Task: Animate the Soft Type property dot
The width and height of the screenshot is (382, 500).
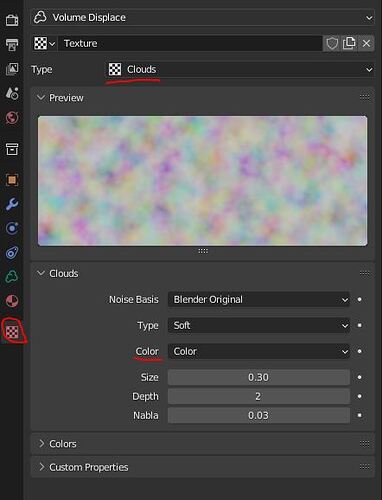Action: pyautogui.click(x=360, y=325)
